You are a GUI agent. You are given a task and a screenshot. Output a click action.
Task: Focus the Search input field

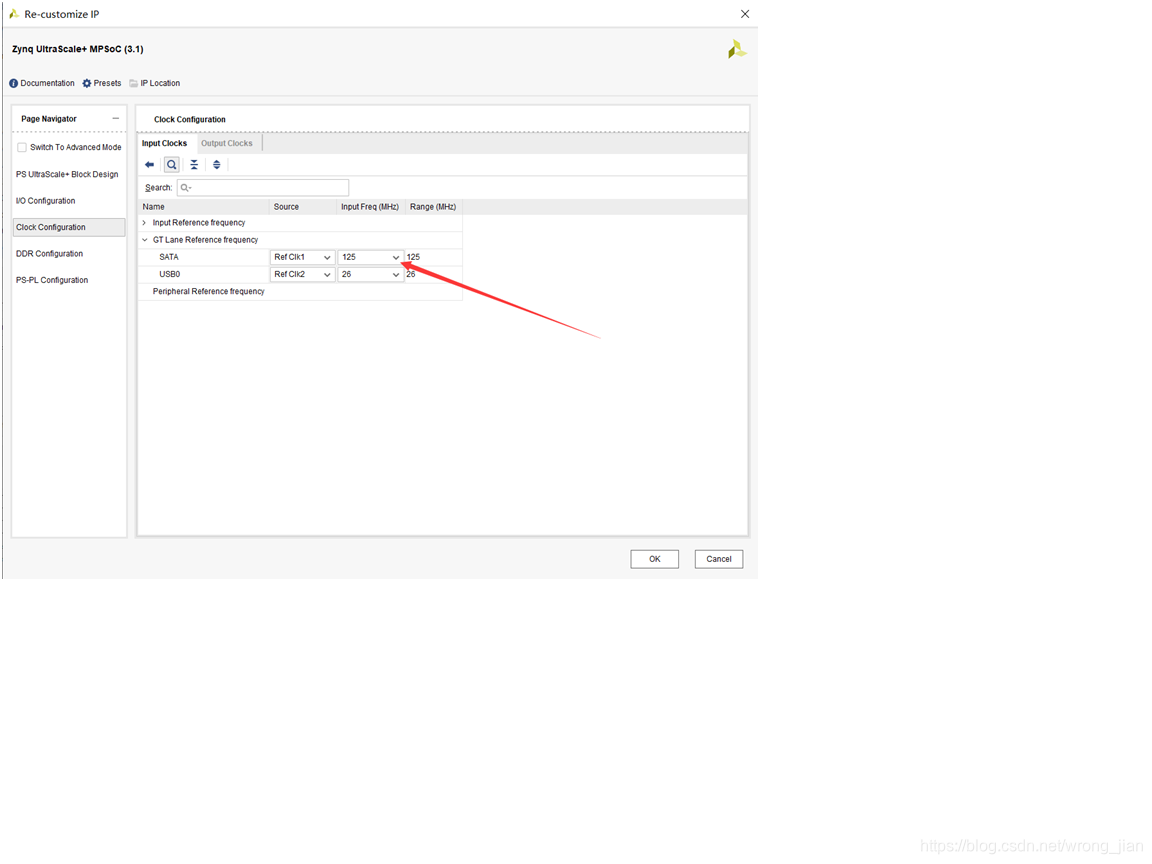(263, 187)
